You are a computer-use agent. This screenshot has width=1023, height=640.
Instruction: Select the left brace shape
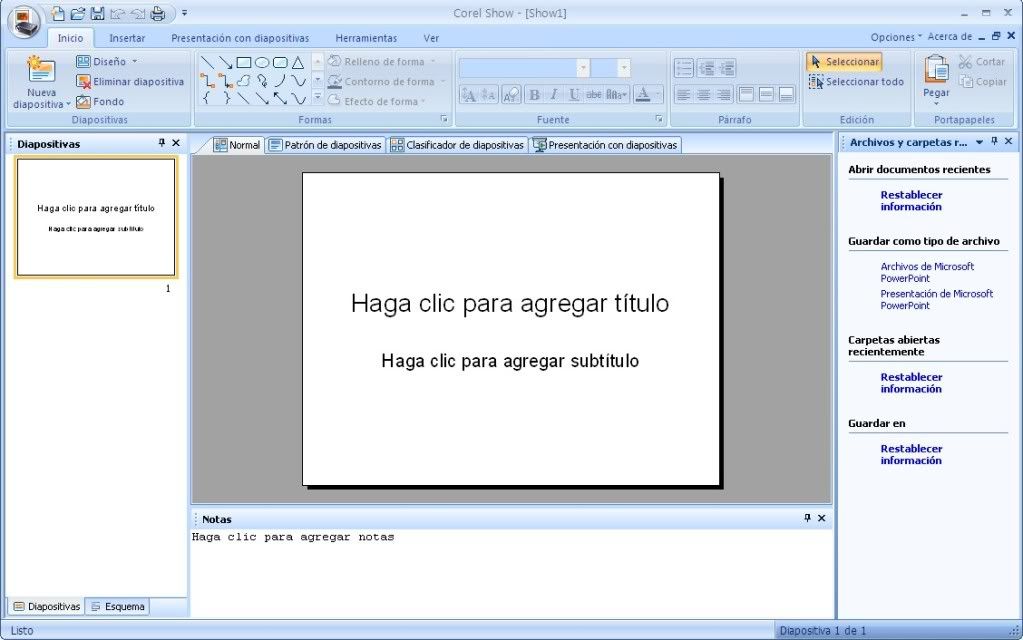pos(207,99)
